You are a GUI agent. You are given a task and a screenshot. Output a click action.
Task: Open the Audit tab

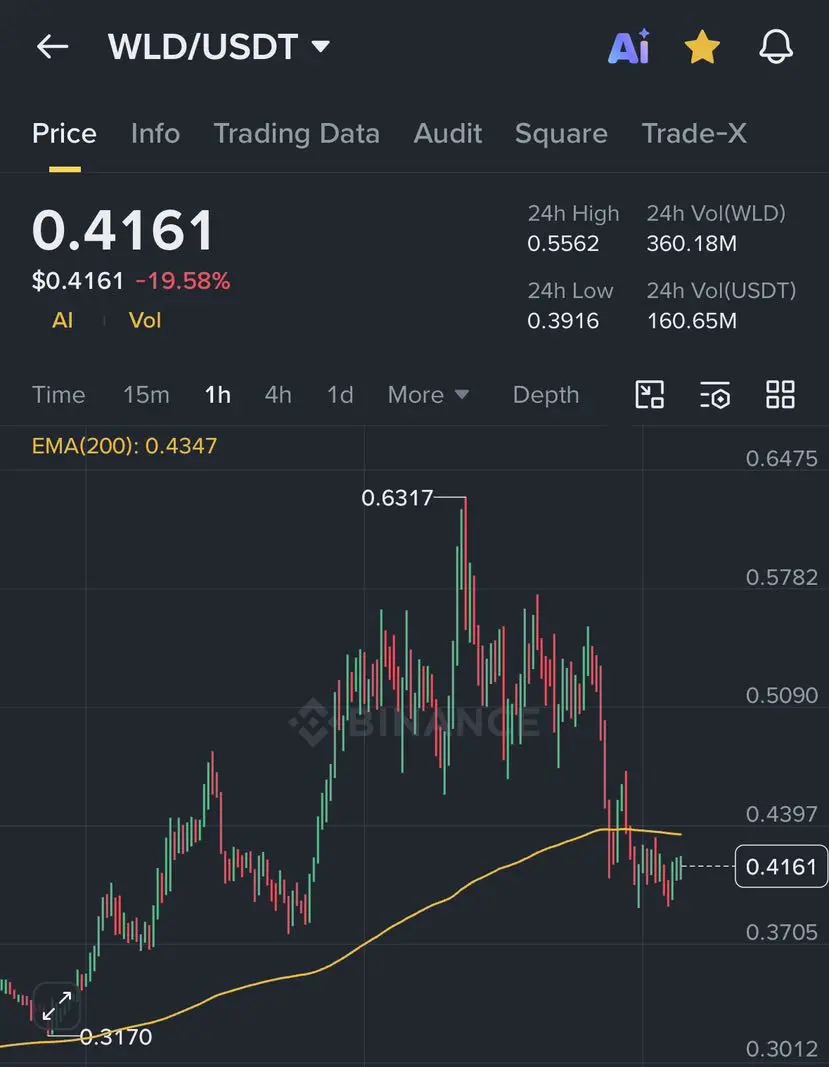point(448,133)
